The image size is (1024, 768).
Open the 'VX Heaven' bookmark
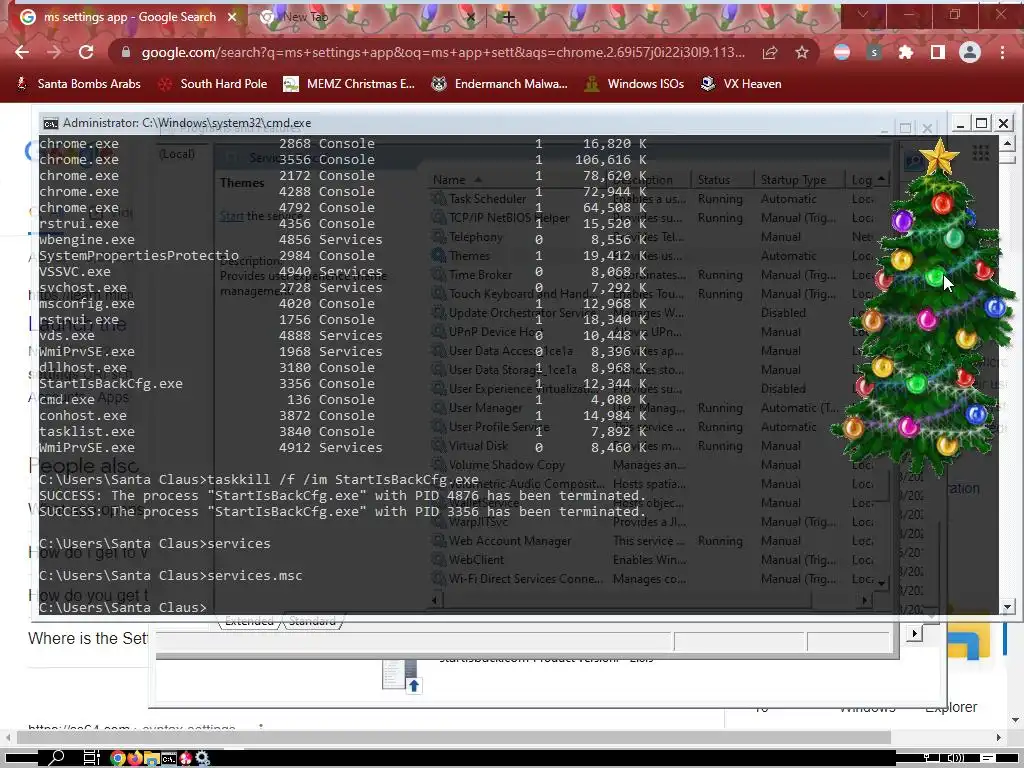pyautogui.click(x=741, y=84)
